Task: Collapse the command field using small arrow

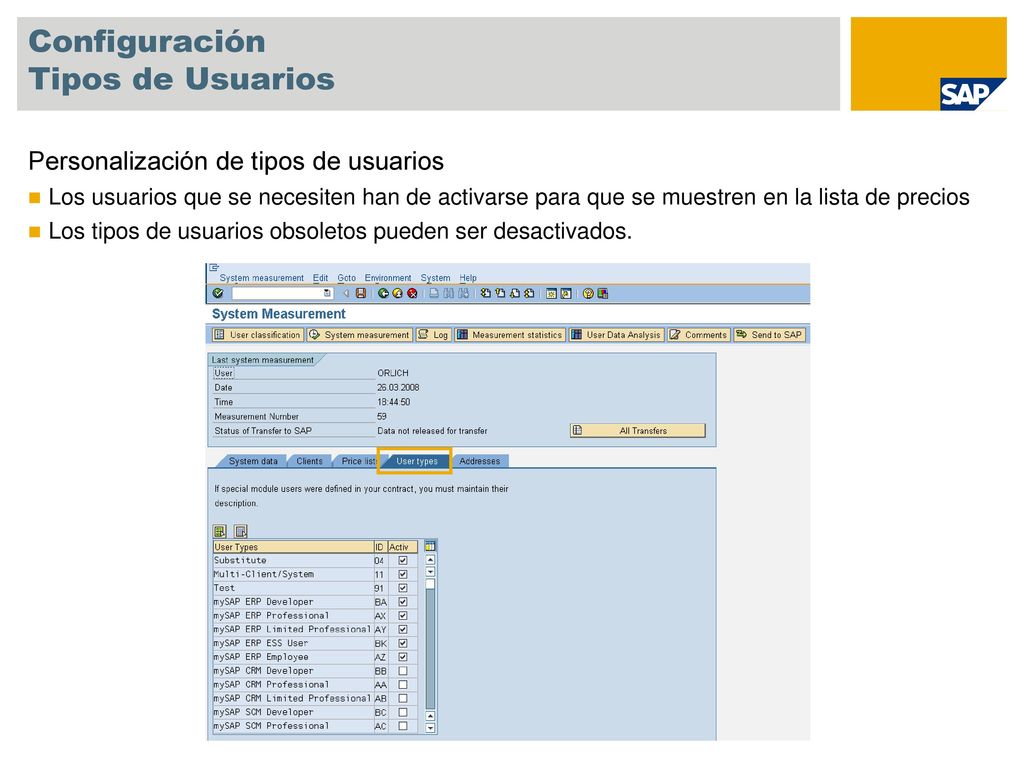Action: tap(346, 294)
